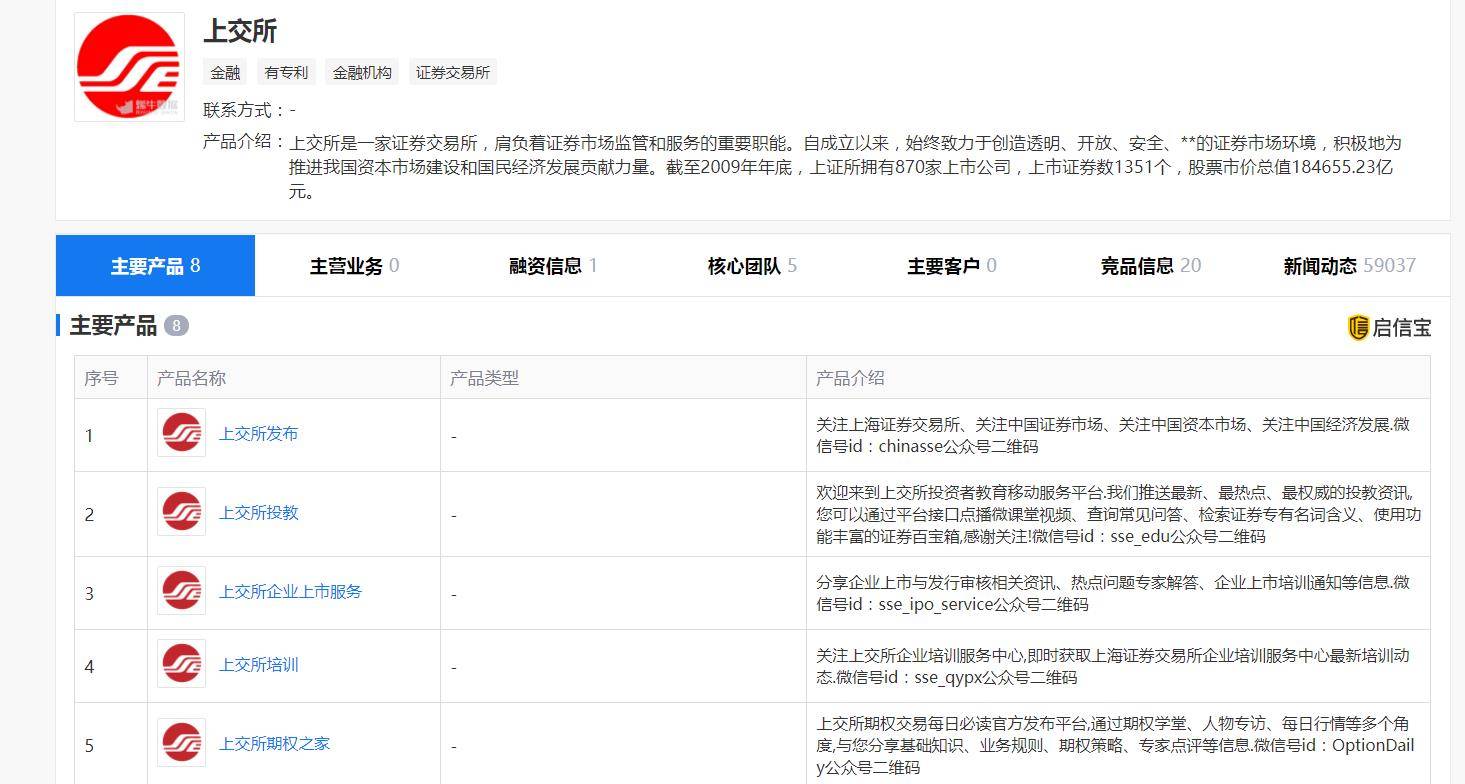This screenshot has height=784, width=1465.
Task: Switch to the 主要产品 tab
Action: pos(155,266)
